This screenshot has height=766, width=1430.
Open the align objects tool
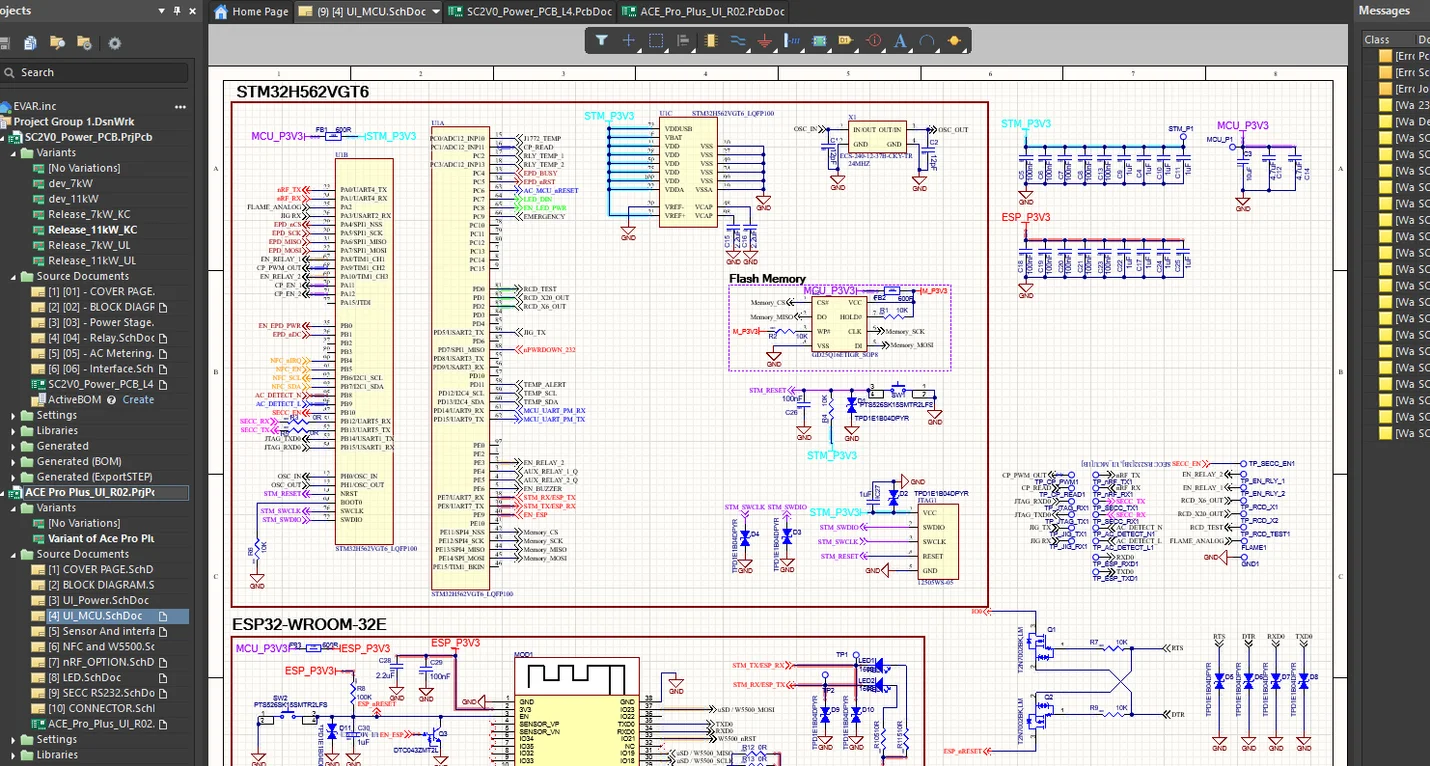pyautogui.click(x=683, y=41)
